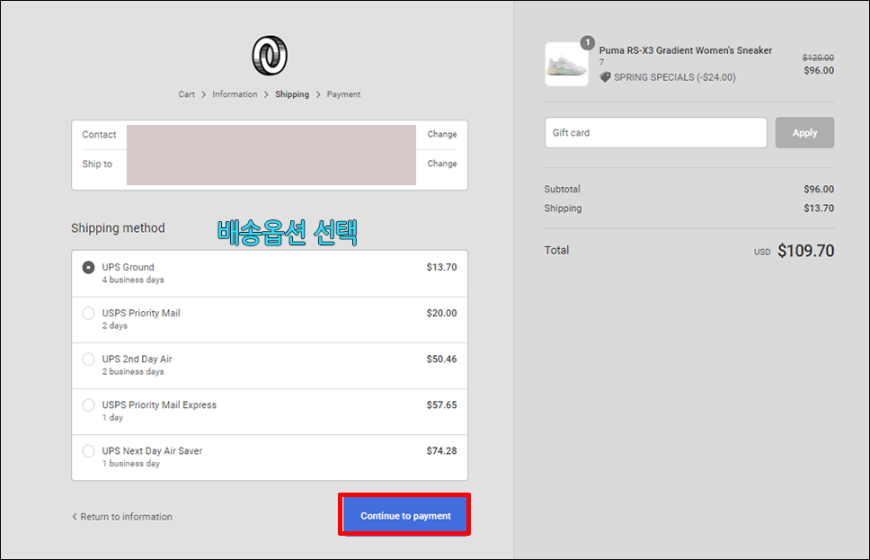Screen dimensions: 870x560
Task: Click Payment breadcrumb step
Action: pos(343,94)
